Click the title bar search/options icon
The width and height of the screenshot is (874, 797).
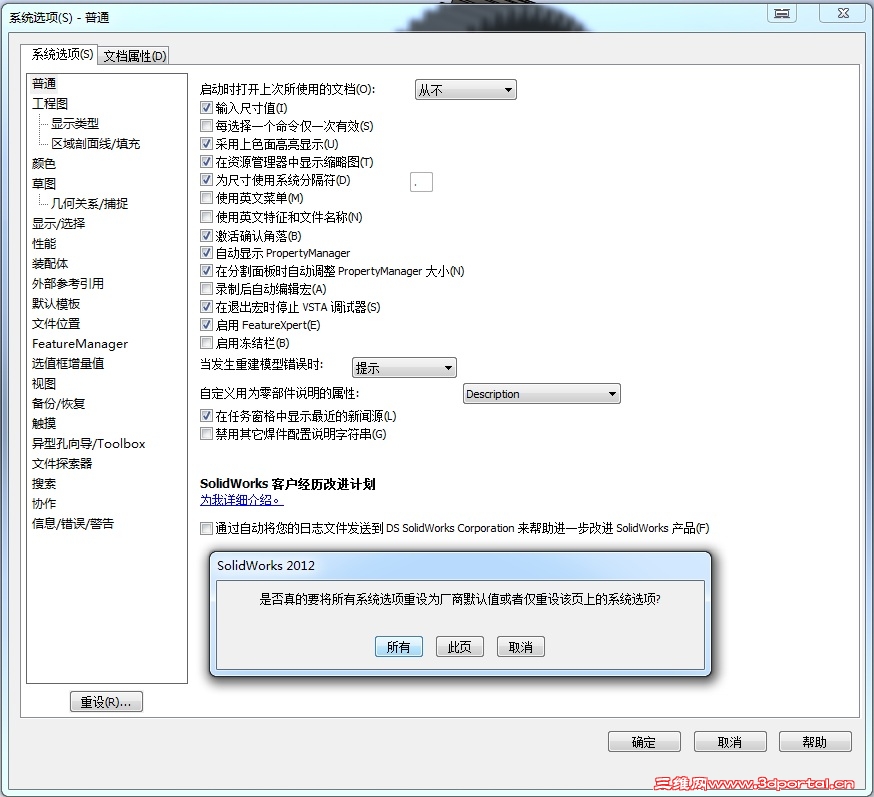click(781, 13)
